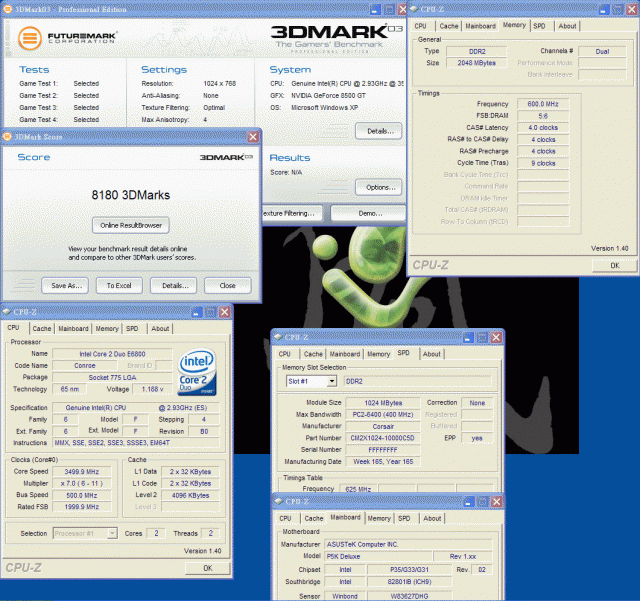Open Mainboard tab in processor CPU-Z window
Image resolution: width=640 pixels, height=601 pixels.
[73, 329]
